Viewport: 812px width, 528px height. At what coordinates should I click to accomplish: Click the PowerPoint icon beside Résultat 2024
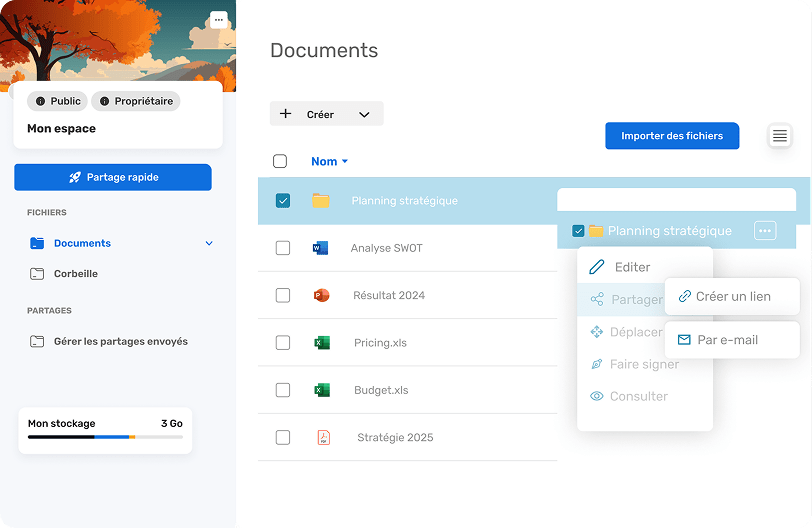point(321,295)
